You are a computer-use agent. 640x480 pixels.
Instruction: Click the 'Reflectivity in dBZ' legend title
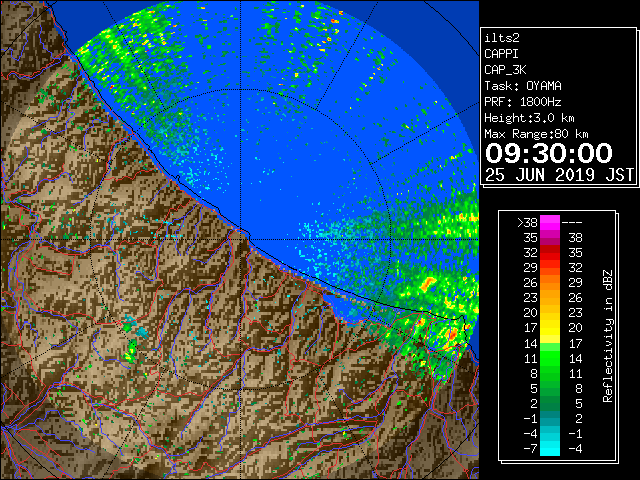(608, 336)
